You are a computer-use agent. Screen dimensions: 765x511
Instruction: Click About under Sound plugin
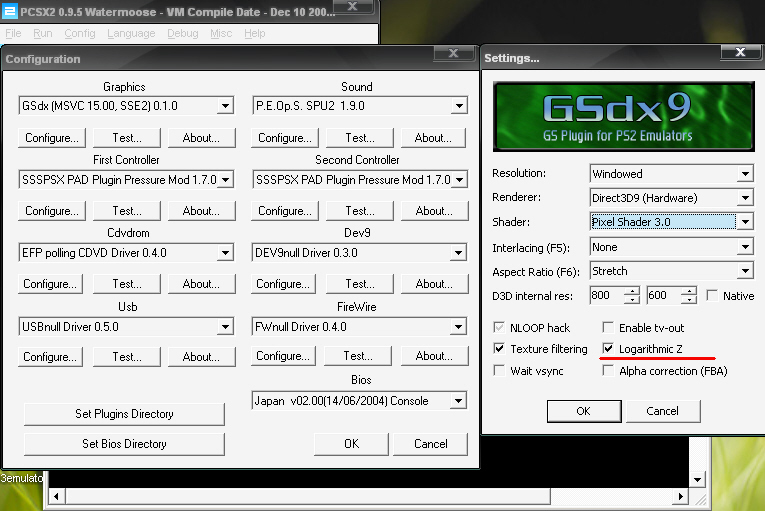tap(433, 138)
